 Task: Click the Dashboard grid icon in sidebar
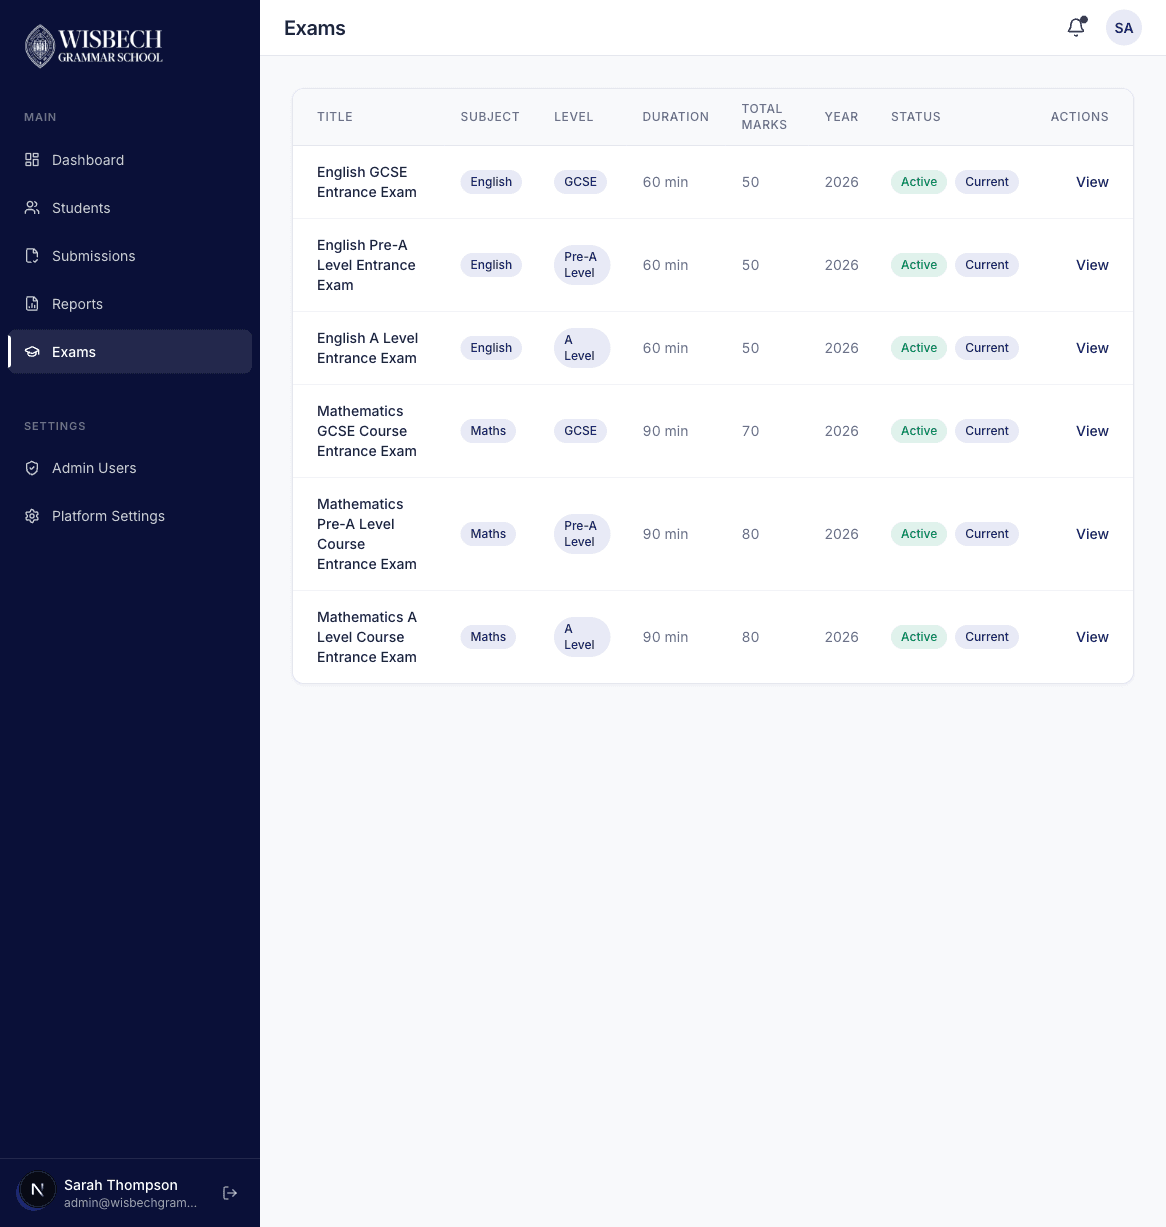coord(32,160)
